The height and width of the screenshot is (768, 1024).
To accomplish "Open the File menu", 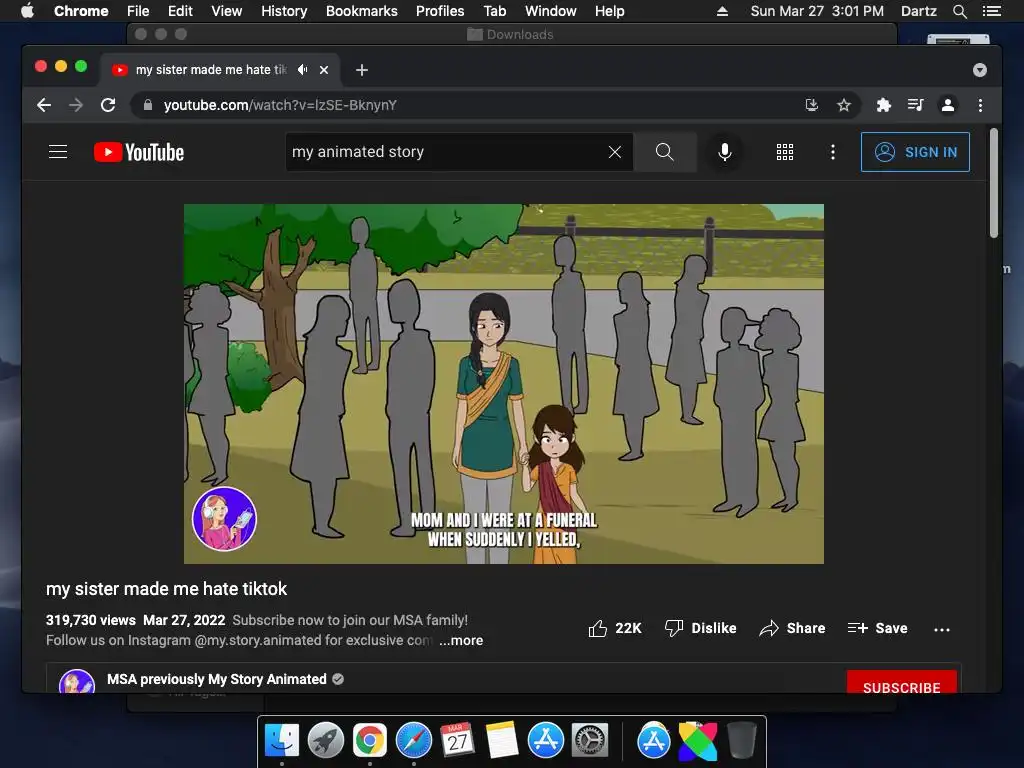I will (x=138, y=11).
